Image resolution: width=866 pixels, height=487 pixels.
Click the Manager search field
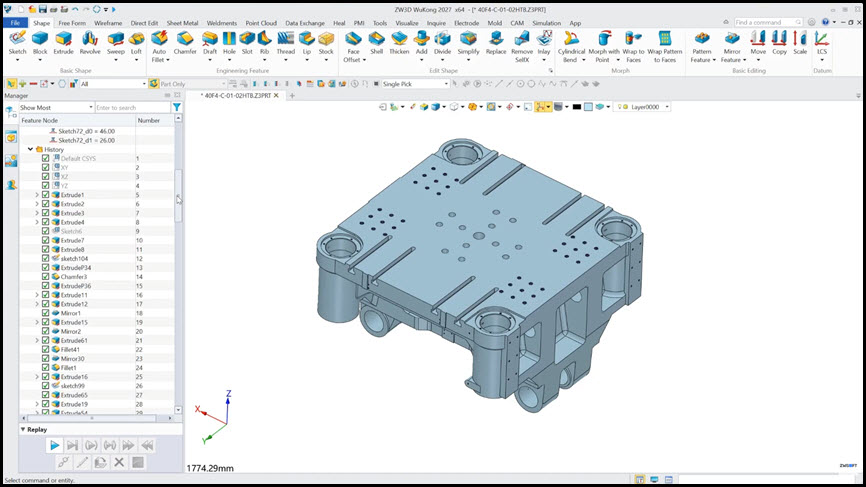[133, 108]
